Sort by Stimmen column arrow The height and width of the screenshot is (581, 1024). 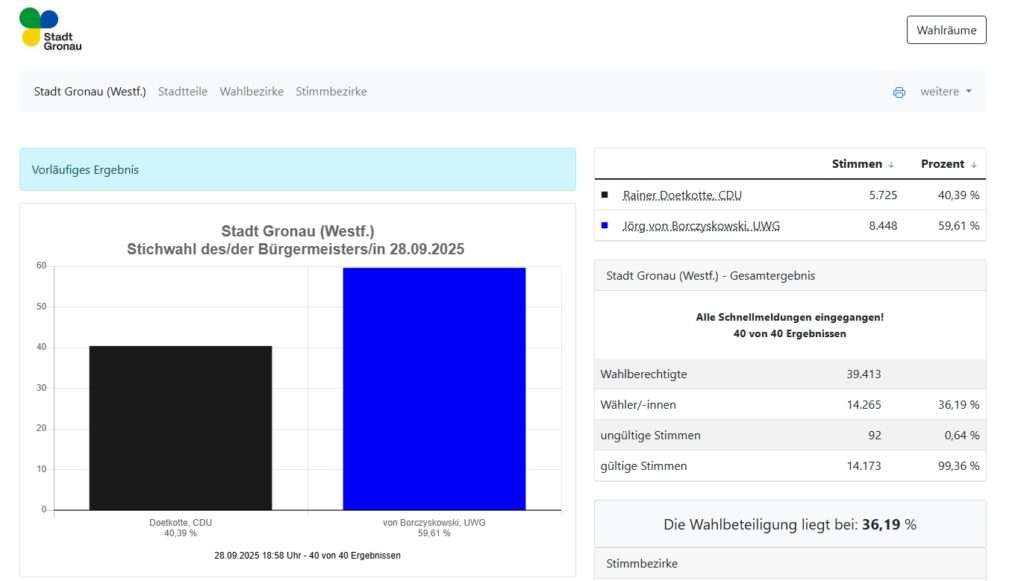coord(891,165)
